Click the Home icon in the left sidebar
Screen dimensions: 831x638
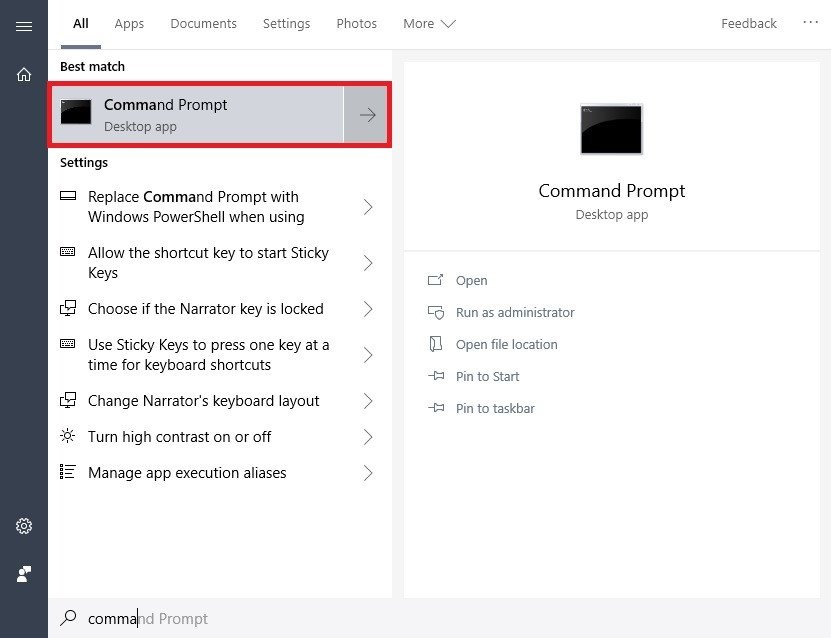24,74
